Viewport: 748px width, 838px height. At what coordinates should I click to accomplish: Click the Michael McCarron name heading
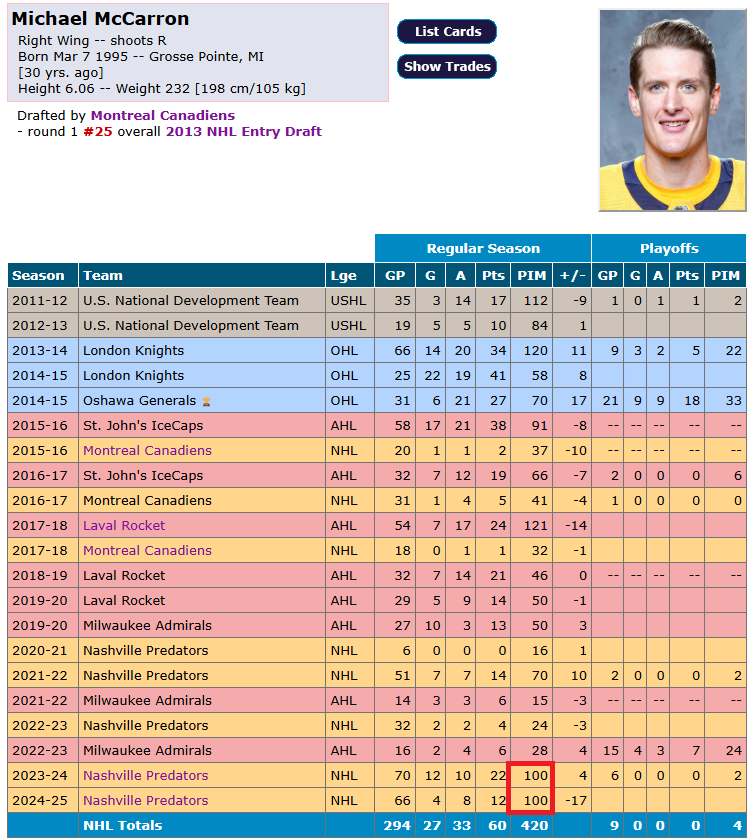tap(100, 19)
